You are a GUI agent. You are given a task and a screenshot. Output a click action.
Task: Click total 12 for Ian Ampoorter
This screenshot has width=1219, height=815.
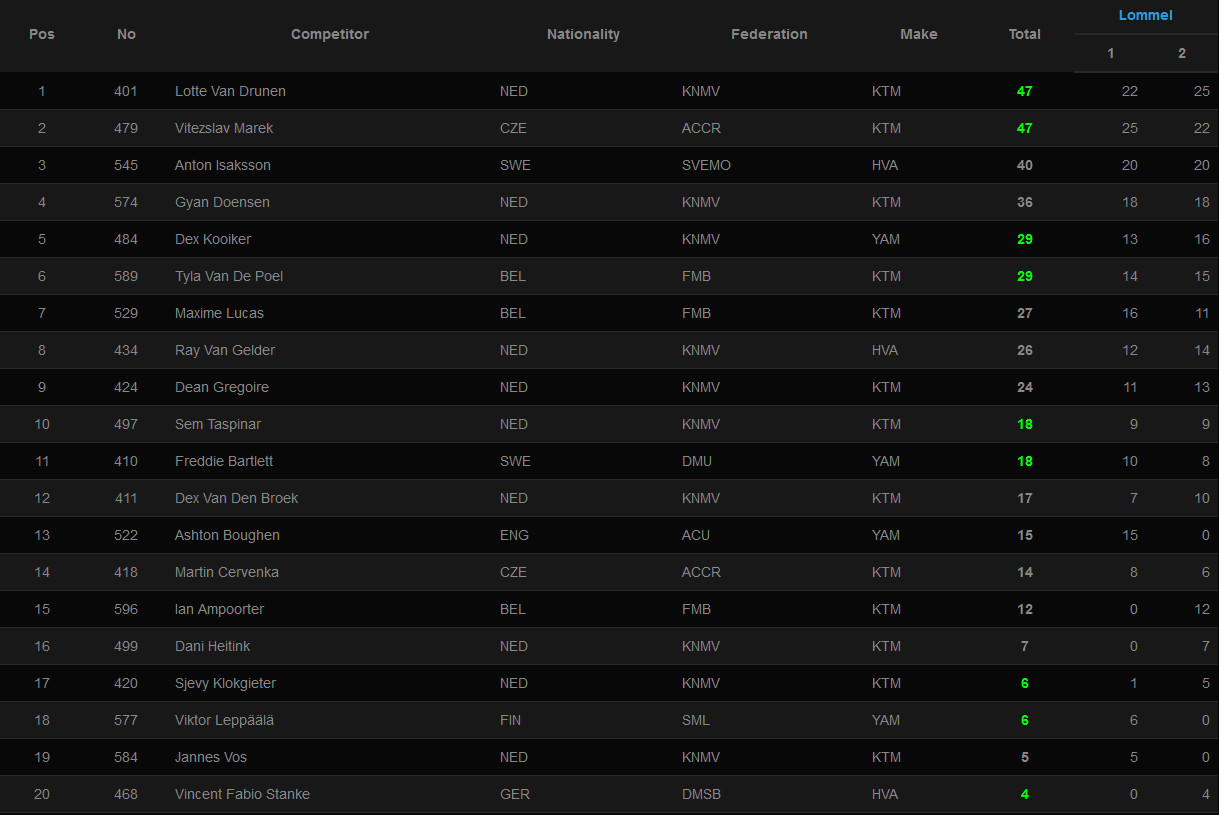pyautogui.click(x=1025, y=609)
